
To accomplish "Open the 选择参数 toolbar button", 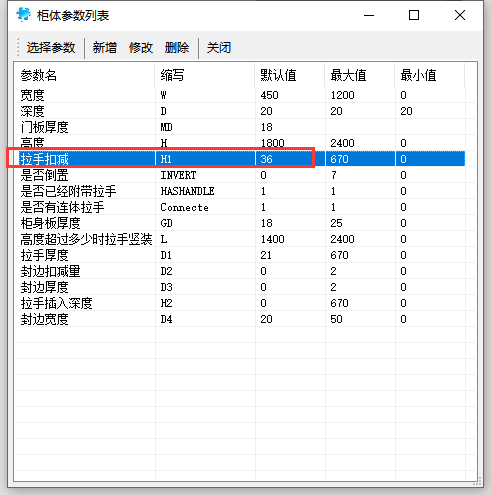I will [51, 48].
